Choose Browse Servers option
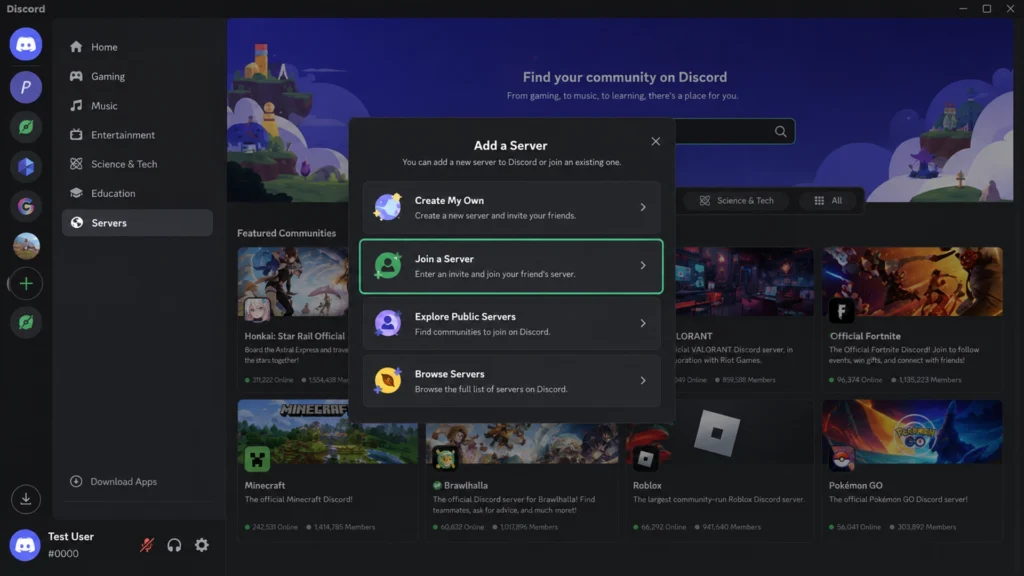The height and width of the screenshot is (576, 1024). [511, 381]
